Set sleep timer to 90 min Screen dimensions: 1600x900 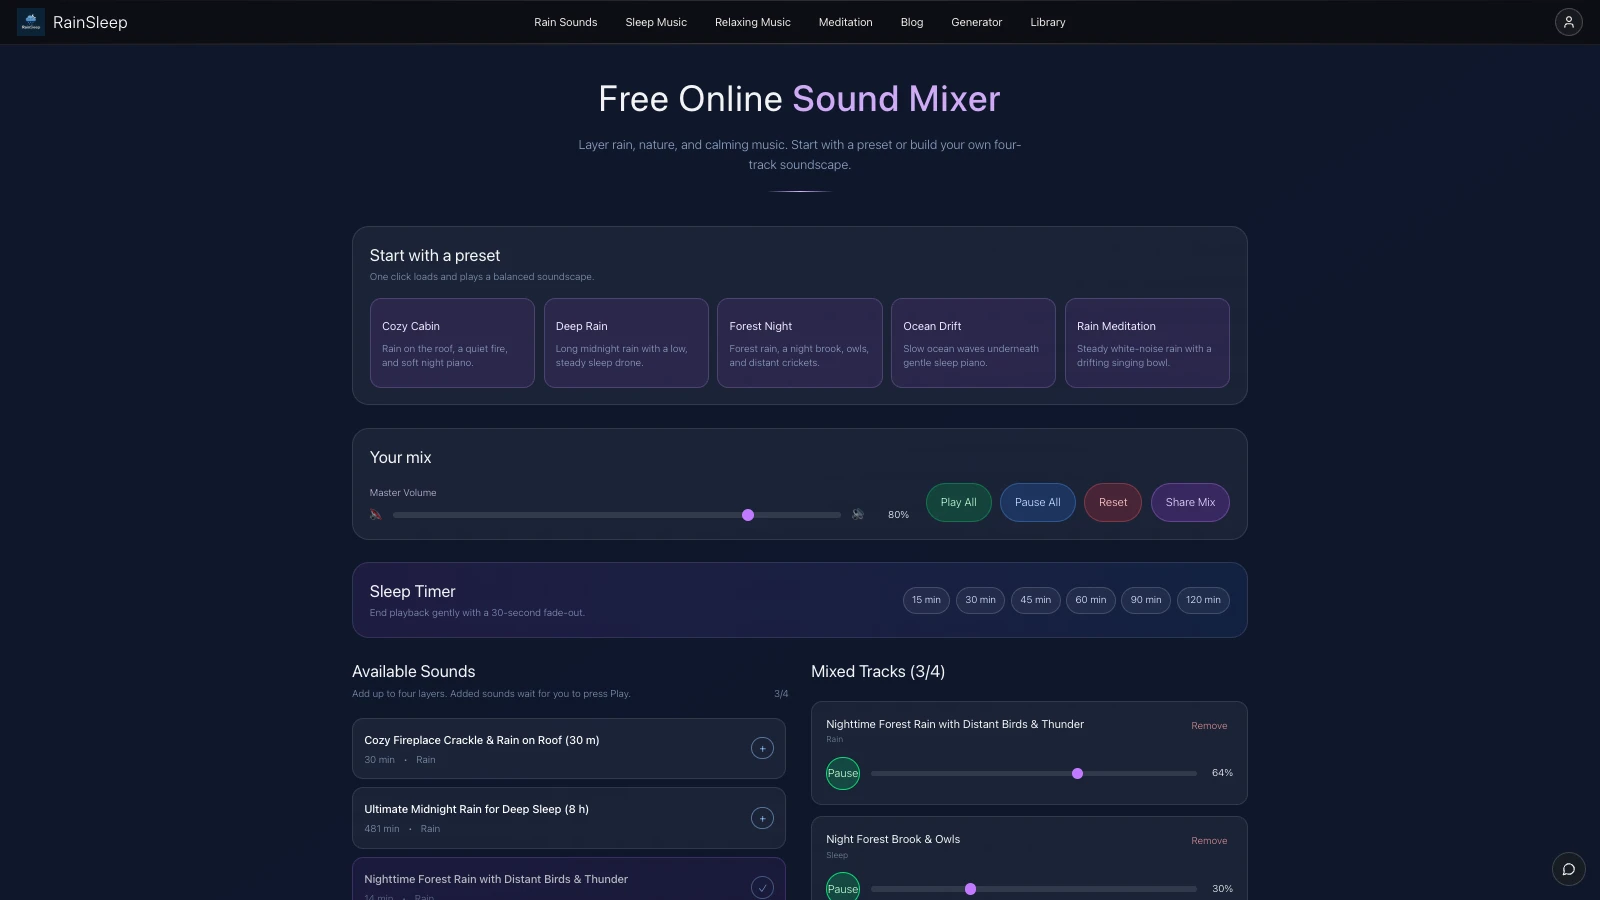(1146, 600)
